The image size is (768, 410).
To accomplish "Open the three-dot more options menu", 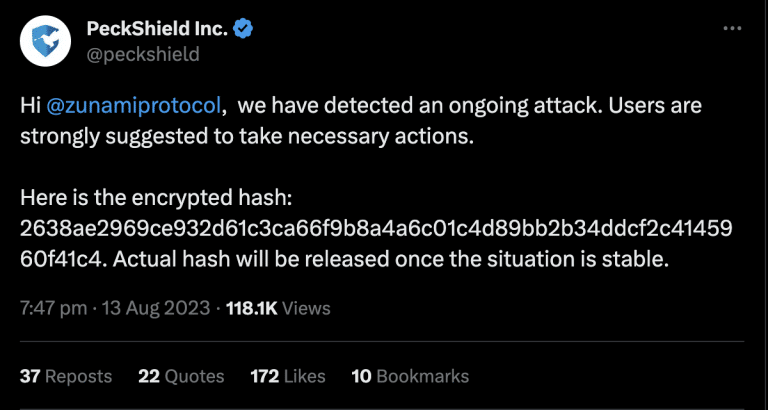I will tap(733, 29).
